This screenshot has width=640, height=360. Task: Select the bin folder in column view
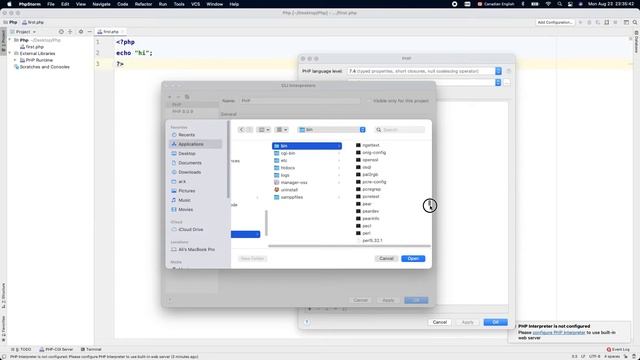click(x=307, y=146)
